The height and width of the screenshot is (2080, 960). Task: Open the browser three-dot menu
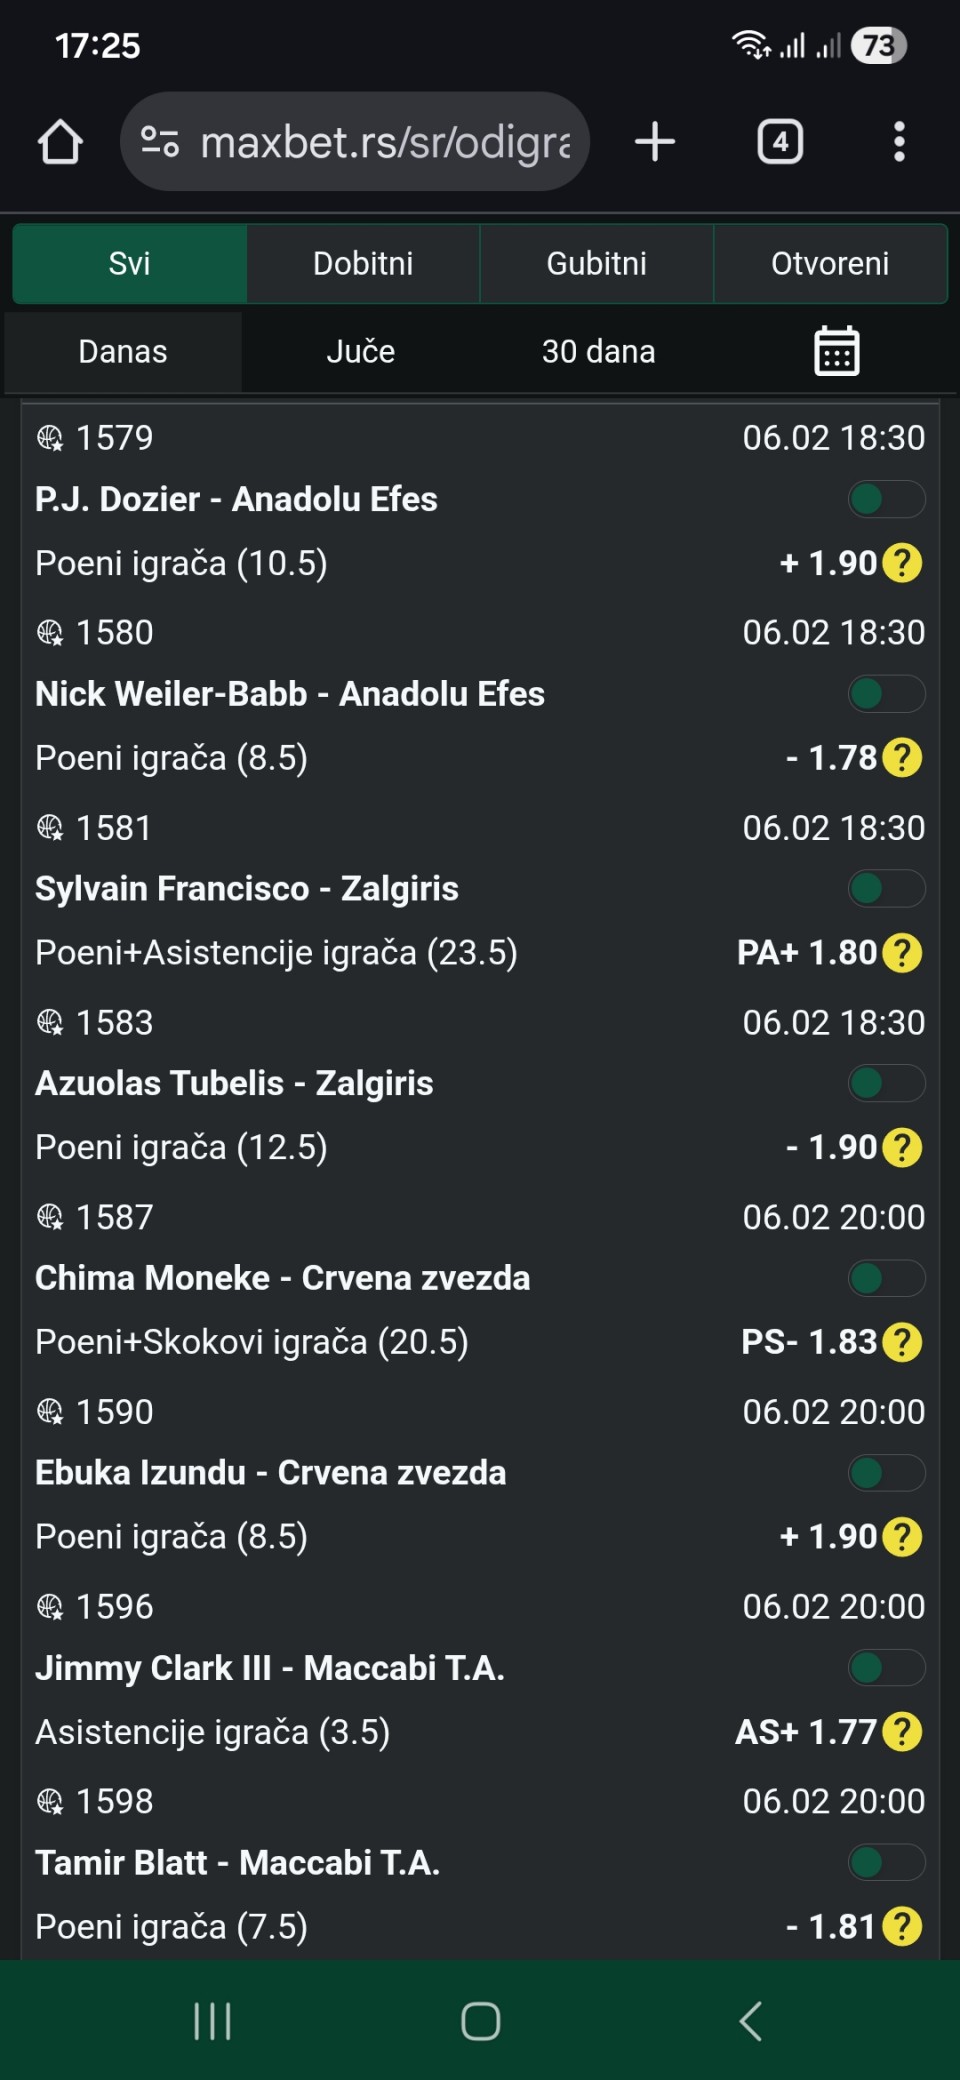tap(899, 142)
